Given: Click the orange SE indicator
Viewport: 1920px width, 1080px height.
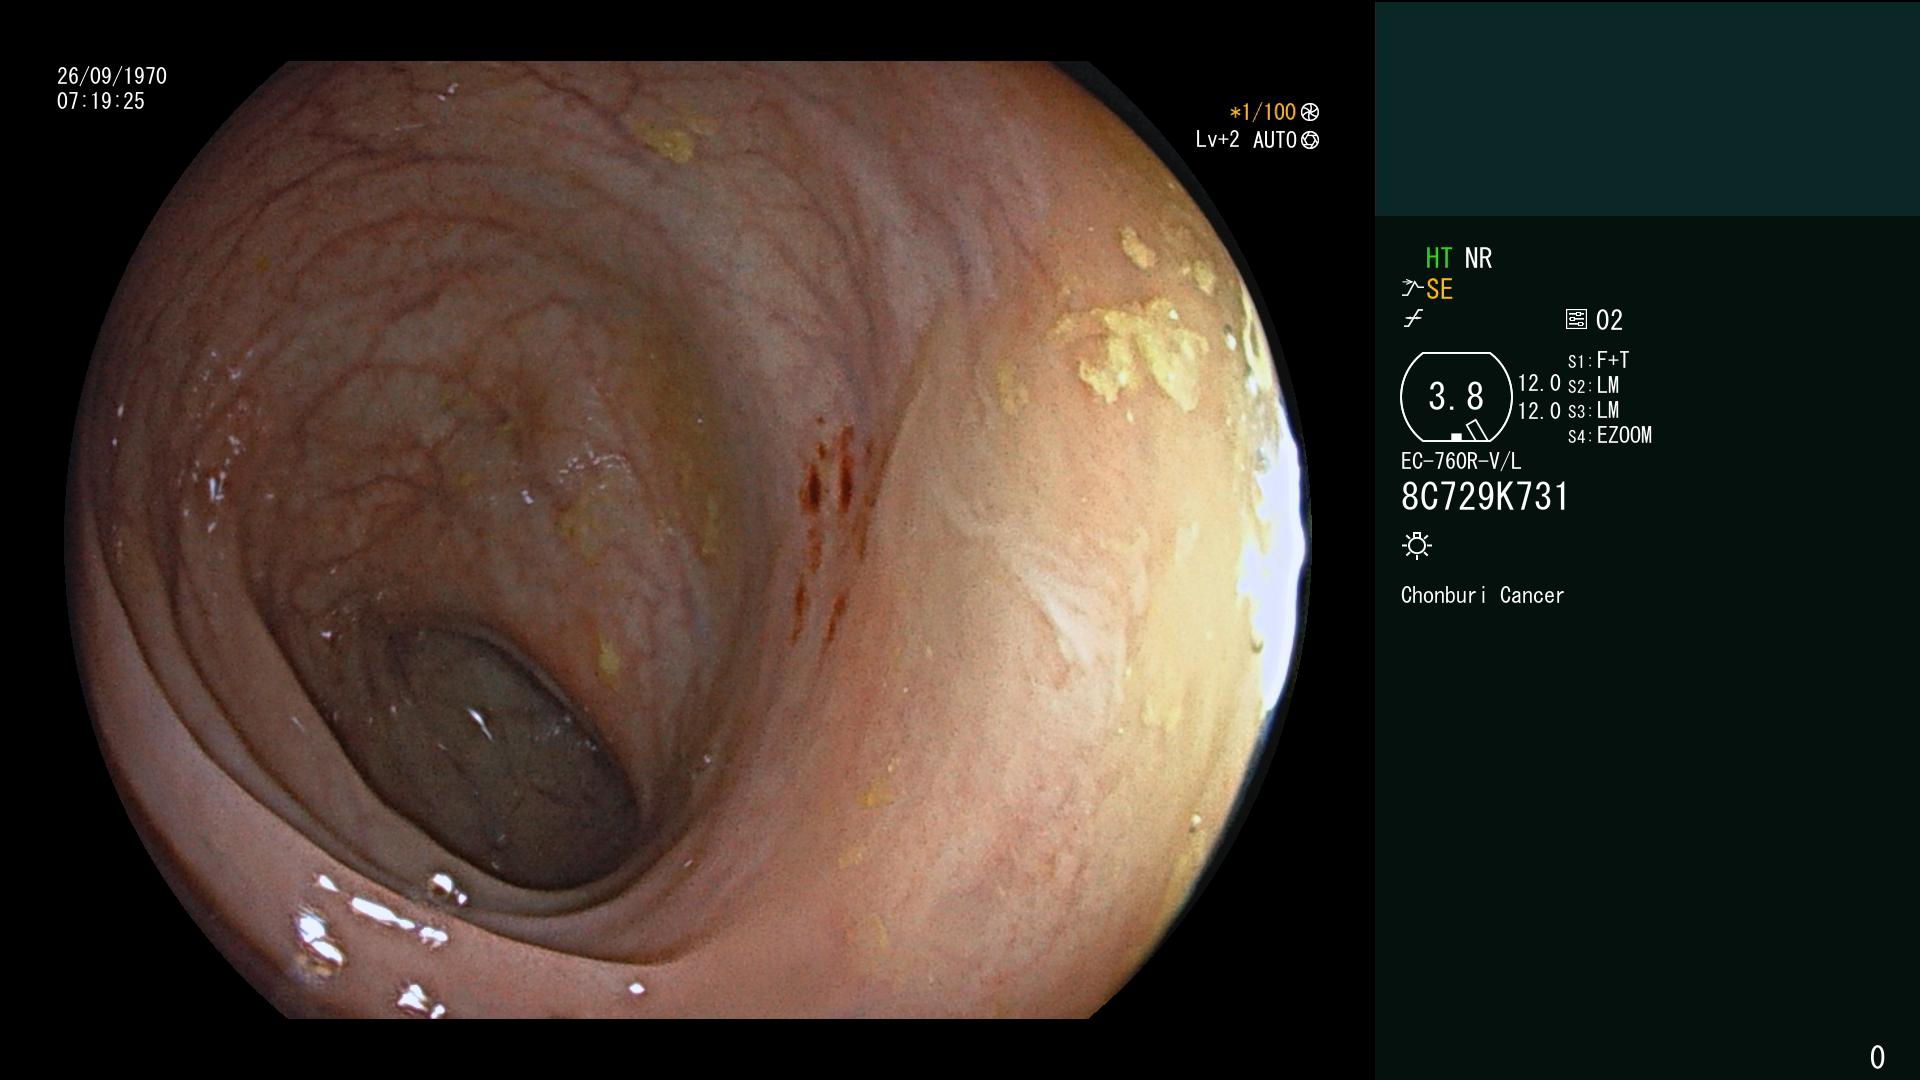Looking at the screenshot, I should point(1439,289).
